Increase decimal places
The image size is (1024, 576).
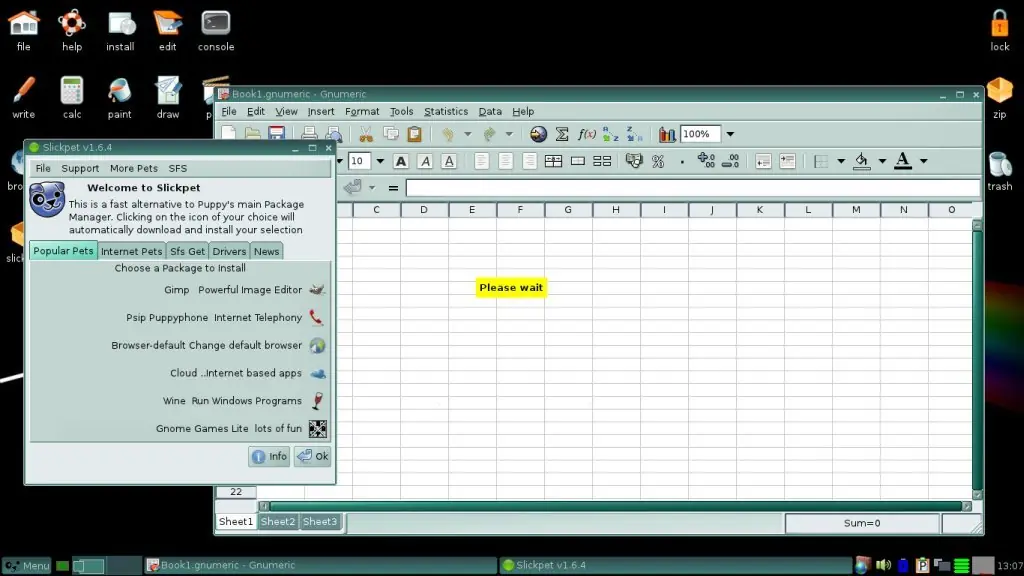[706, 161]
